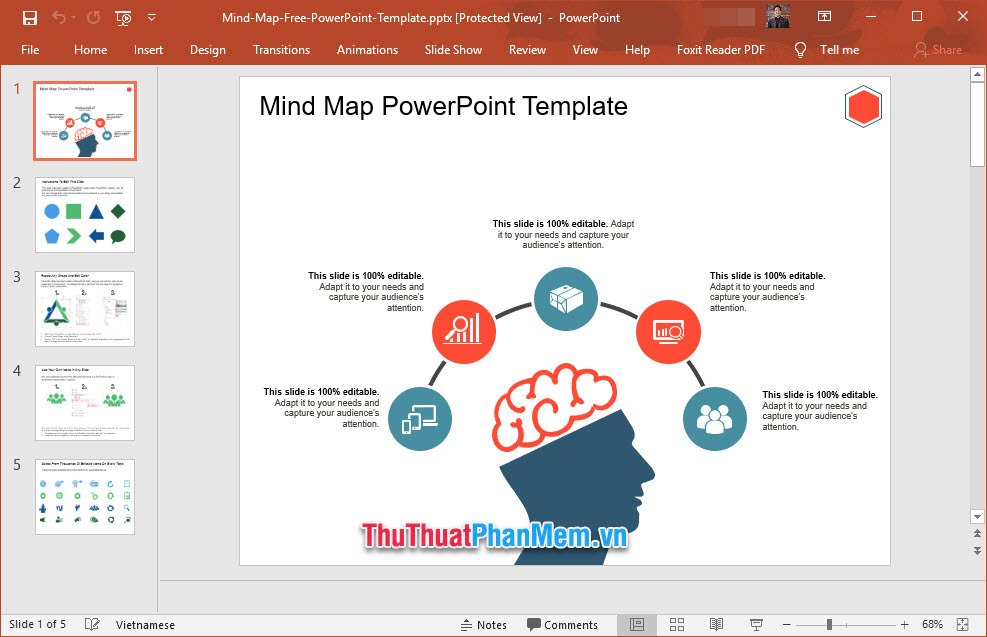Select slide 3 thumbnail in the panel

click(85, 309)
